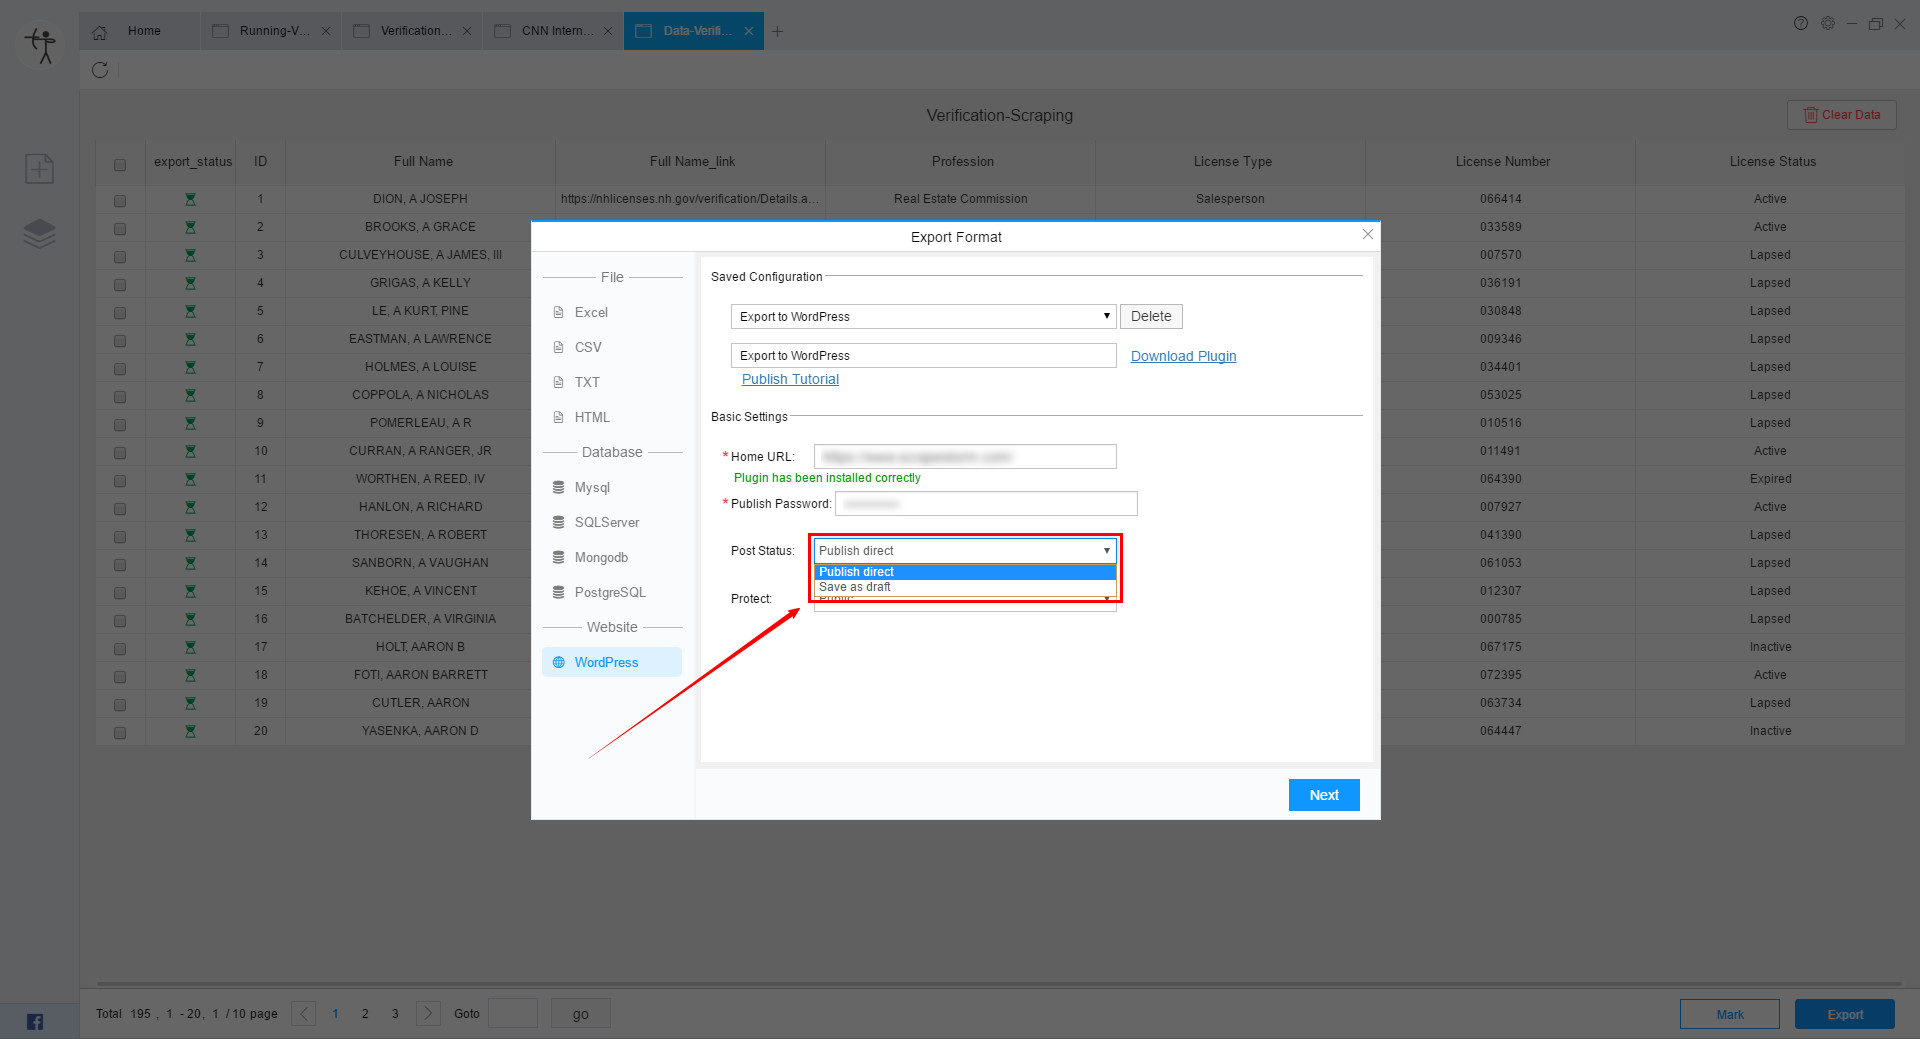Select SQLServer database export
Viewport: 1920px width, 1039px height.
click(x=612, y=522)
